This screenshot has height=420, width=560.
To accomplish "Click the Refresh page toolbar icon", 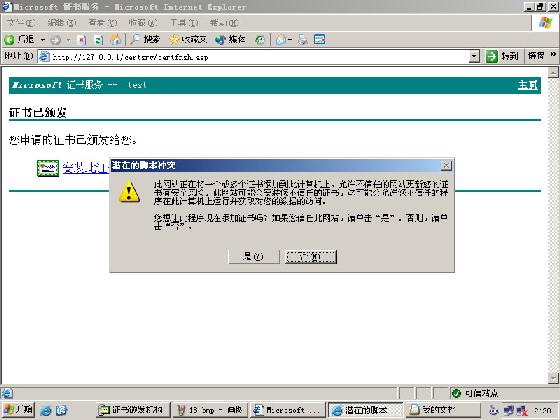I will [99, 40].
